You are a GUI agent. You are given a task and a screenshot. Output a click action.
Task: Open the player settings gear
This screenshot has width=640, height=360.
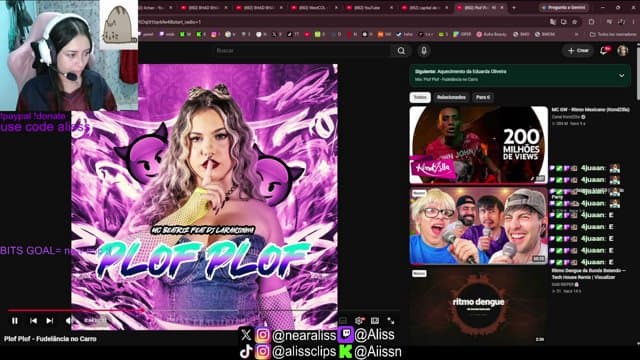(359, 321)
